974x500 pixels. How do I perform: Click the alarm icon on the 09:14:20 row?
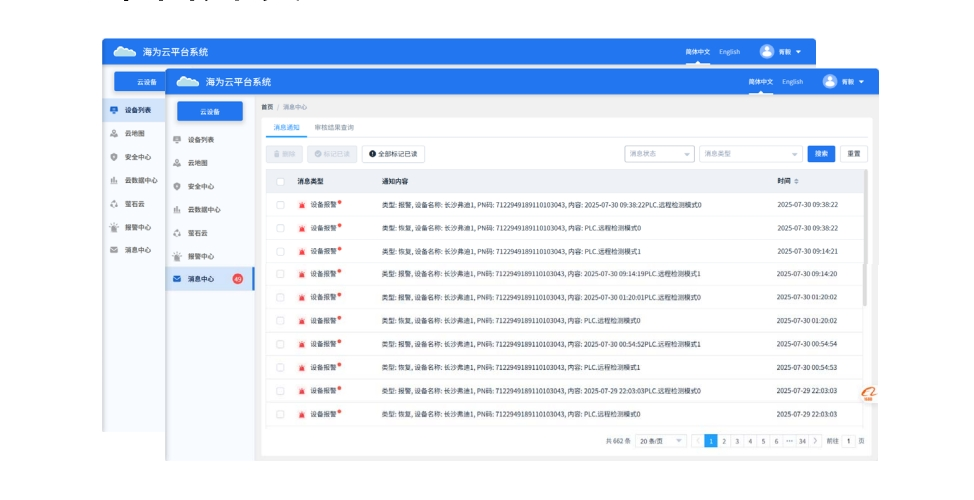click(302, 274)
